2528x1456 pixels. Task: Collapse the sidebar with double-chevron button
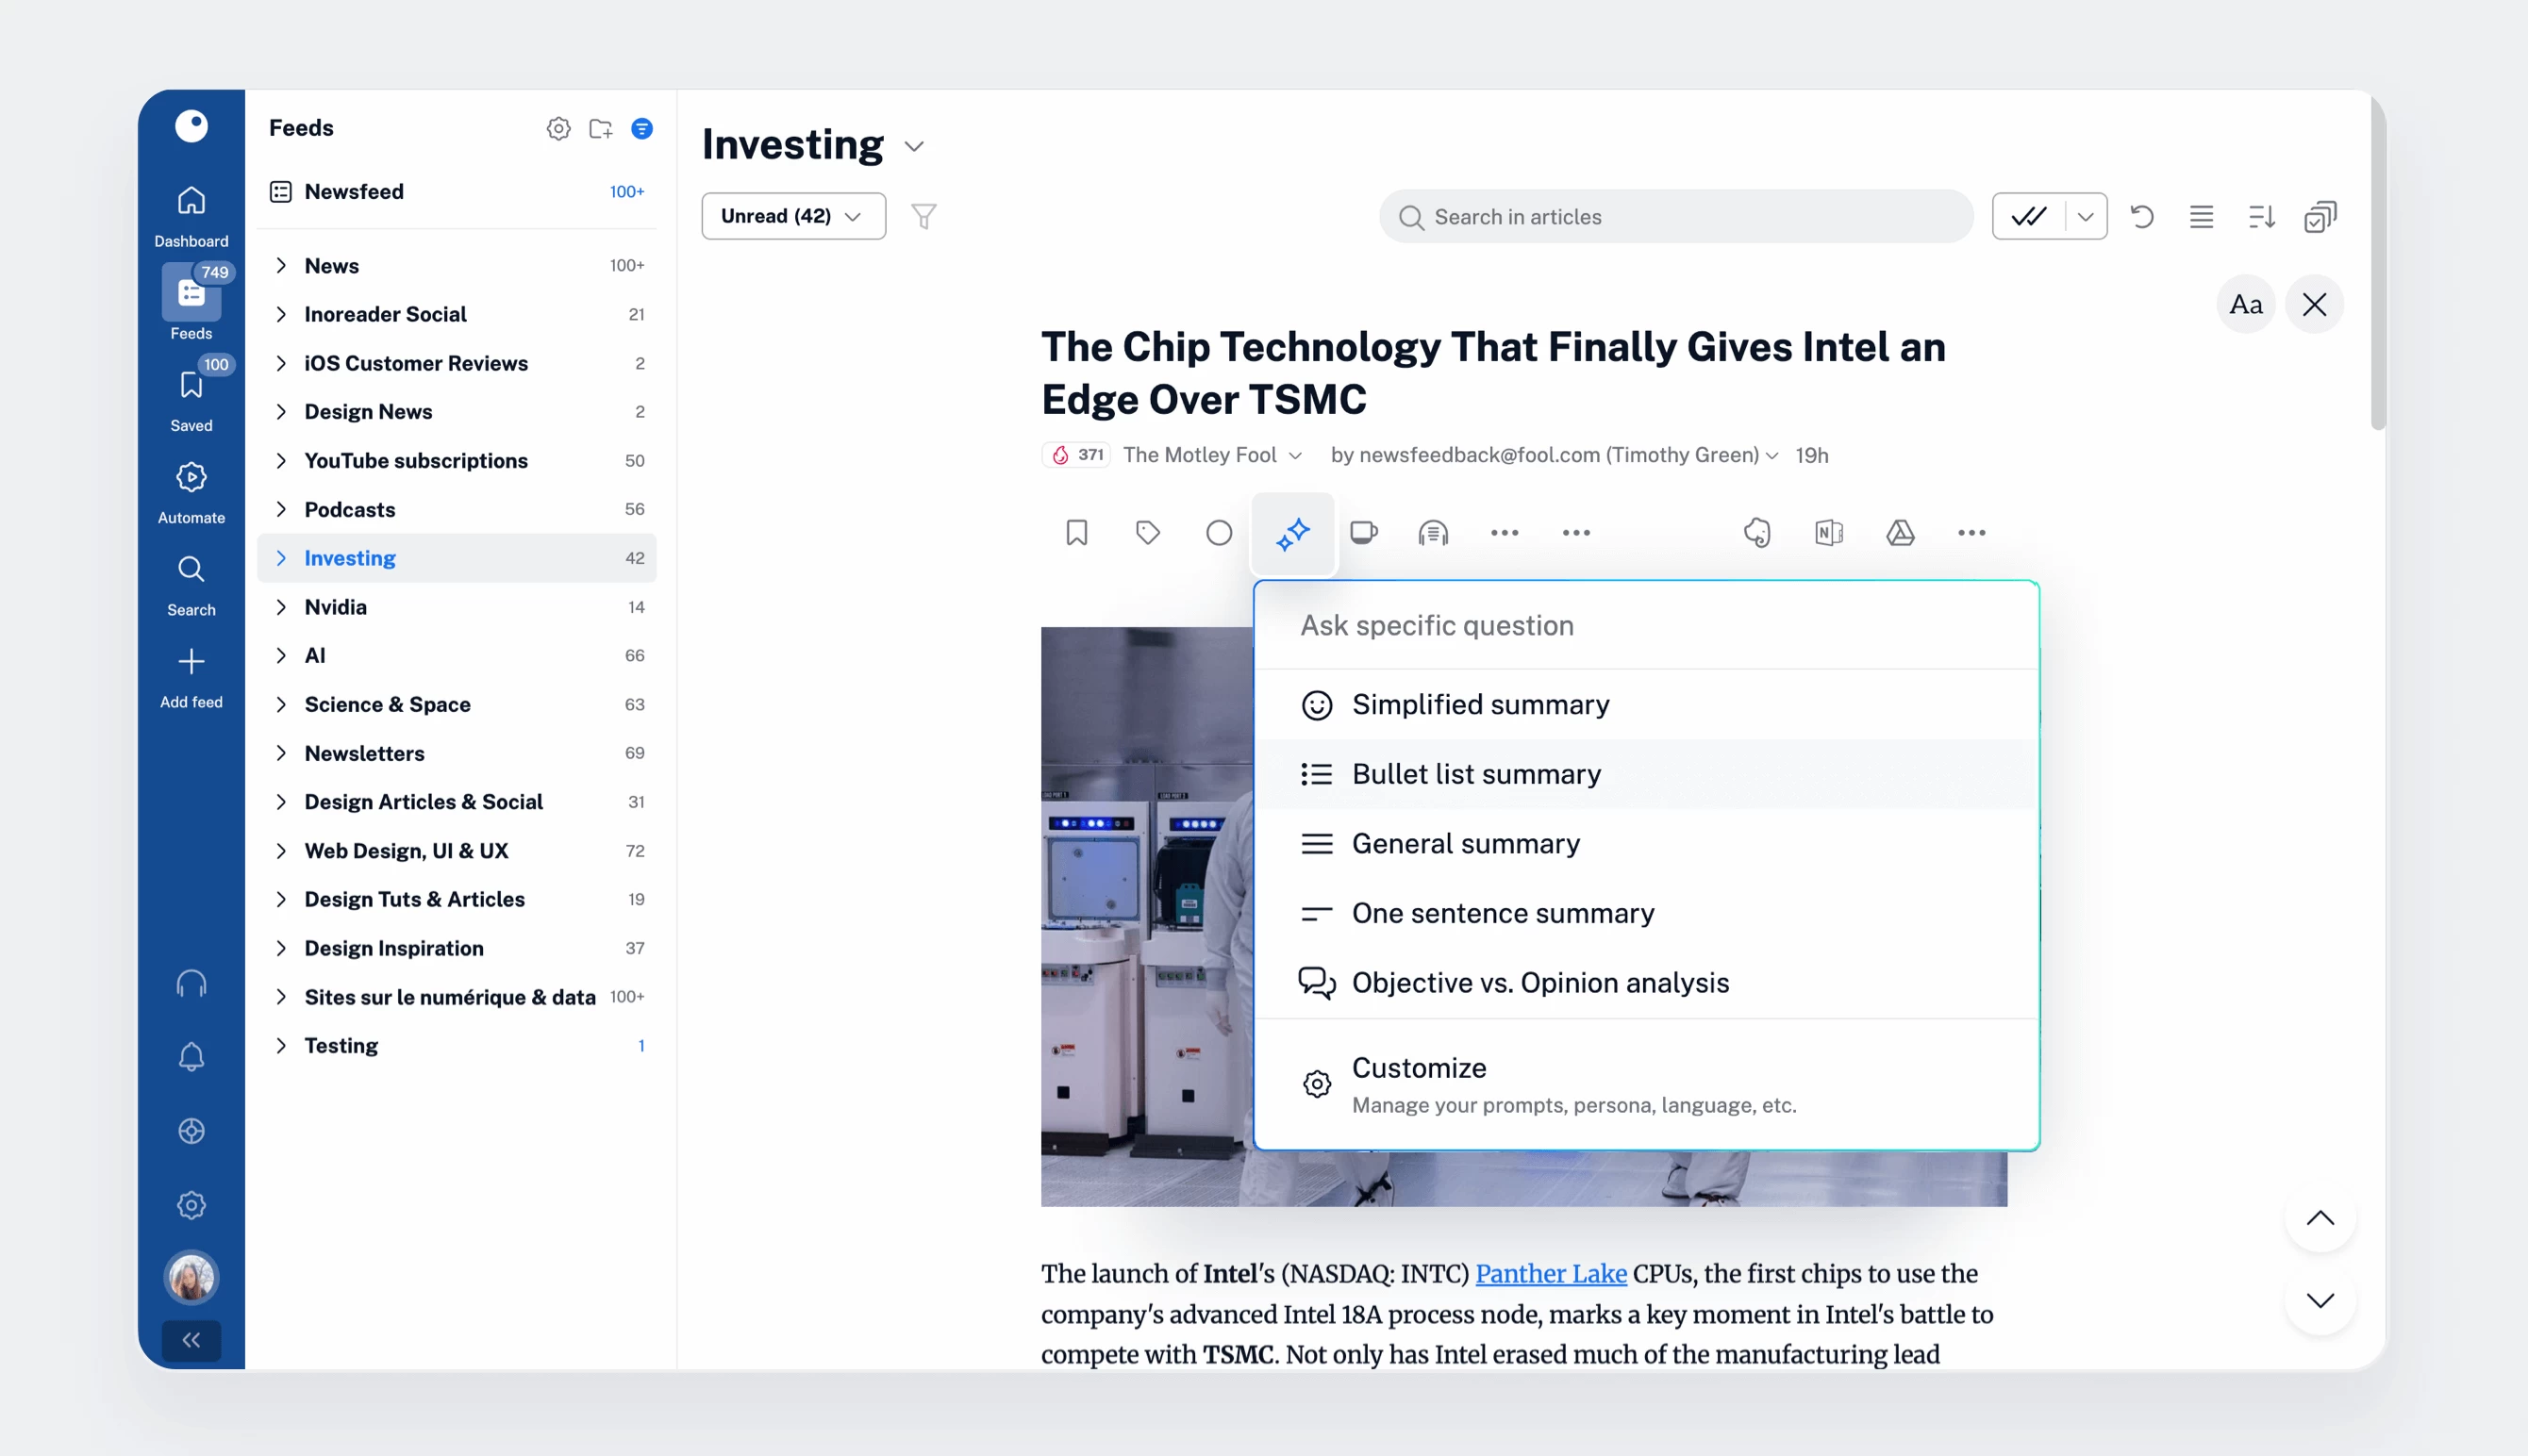click(191, 1339)
